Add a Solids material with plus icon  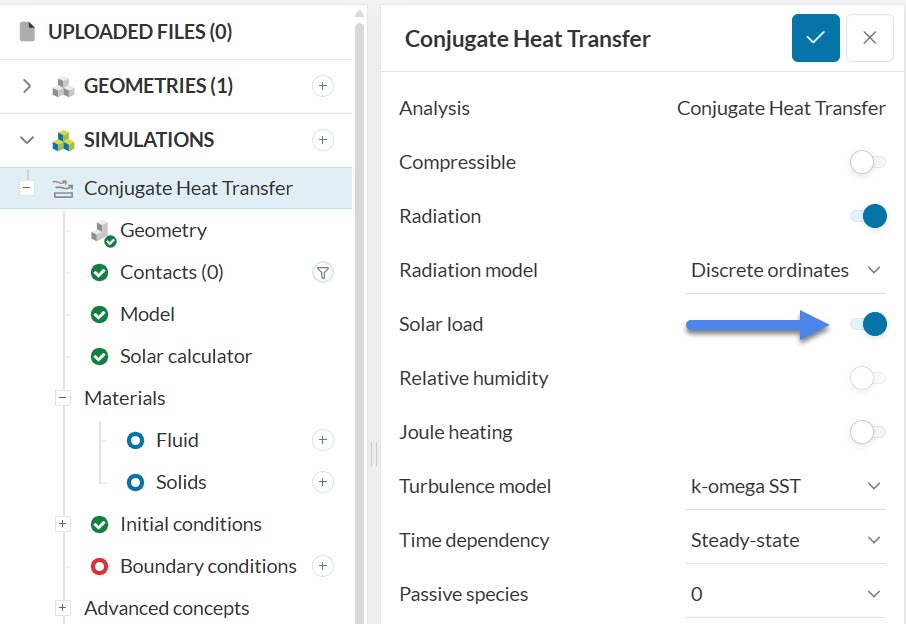[323, 482]
